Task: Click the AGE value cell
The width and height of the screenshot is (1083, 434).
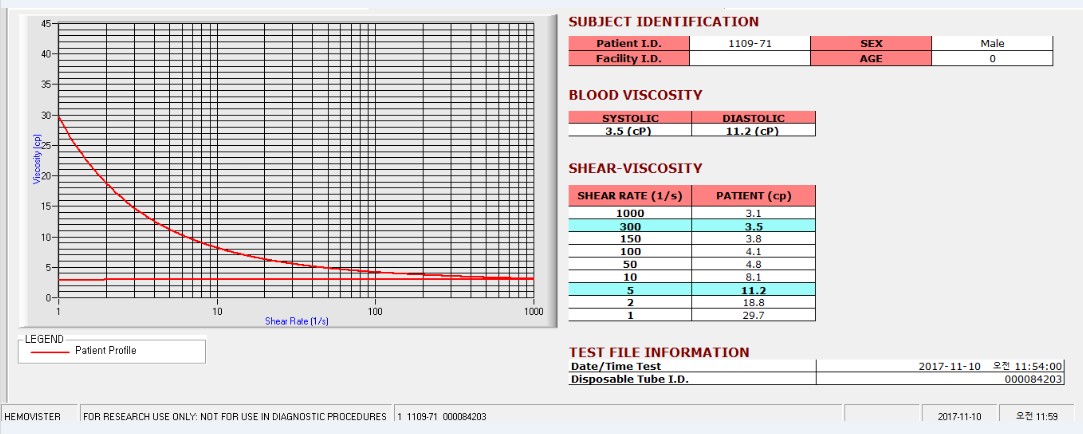Action: (992, 59)
